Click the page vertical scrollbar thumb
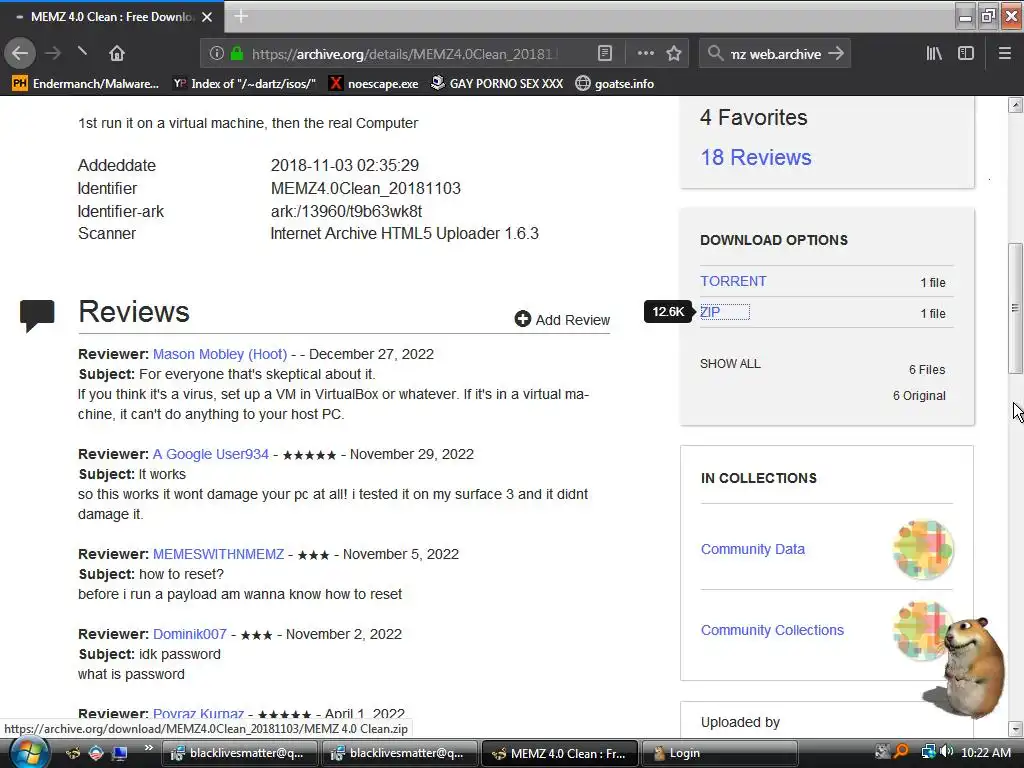Image resolution: width=1024 pixels, height=768 pixels. pyautogui.click(x=1015, y=308)
